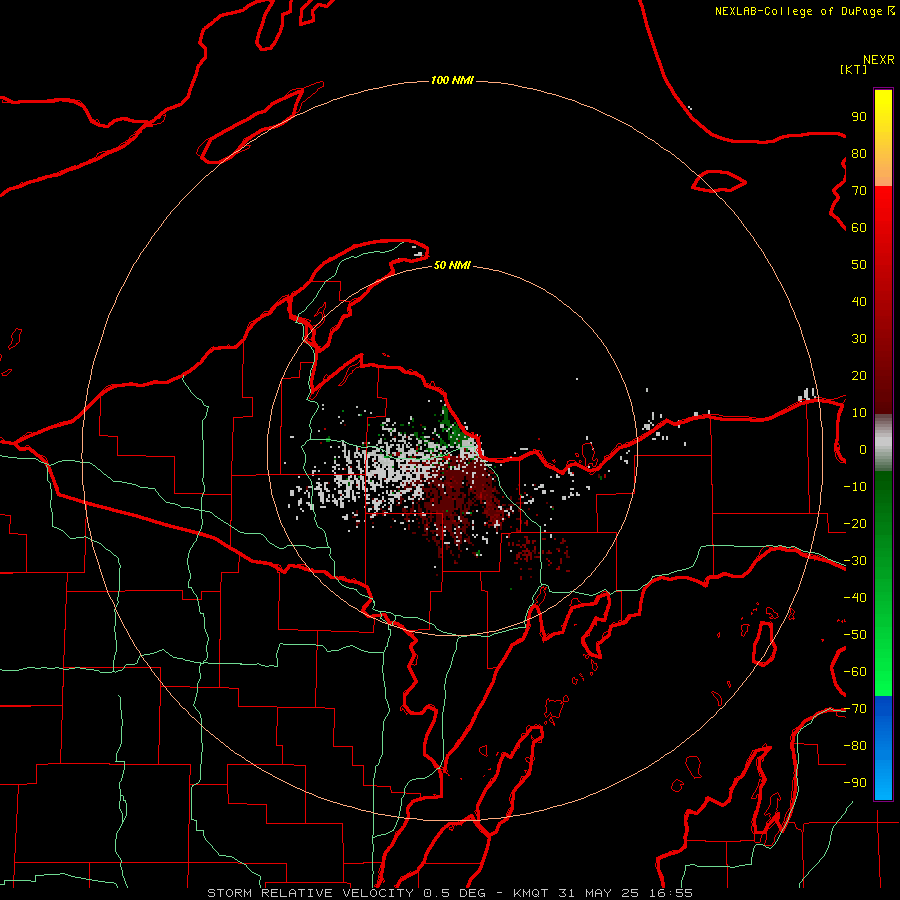
Task: Click the 20 knot value on scale
Action: pos(859,376)
